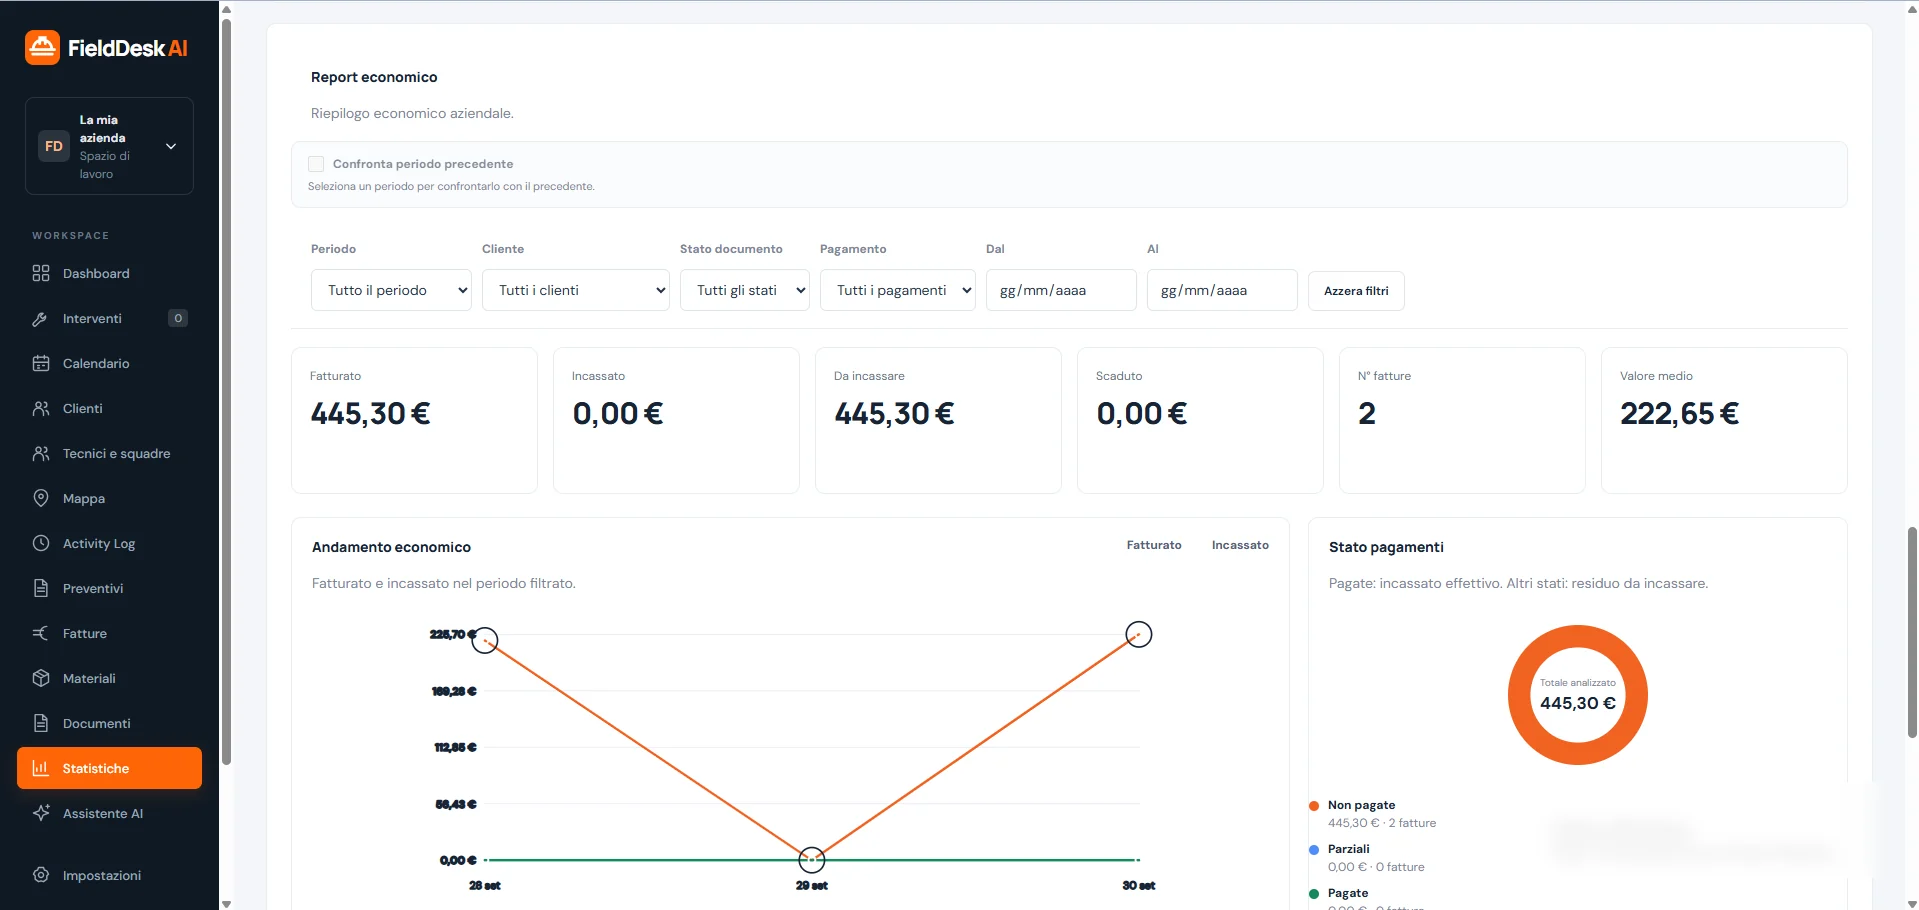This screenshot has height=910, width=1919.
Task: Open Impostazioni link in sidebar
Action: click(x=109, y=875)
